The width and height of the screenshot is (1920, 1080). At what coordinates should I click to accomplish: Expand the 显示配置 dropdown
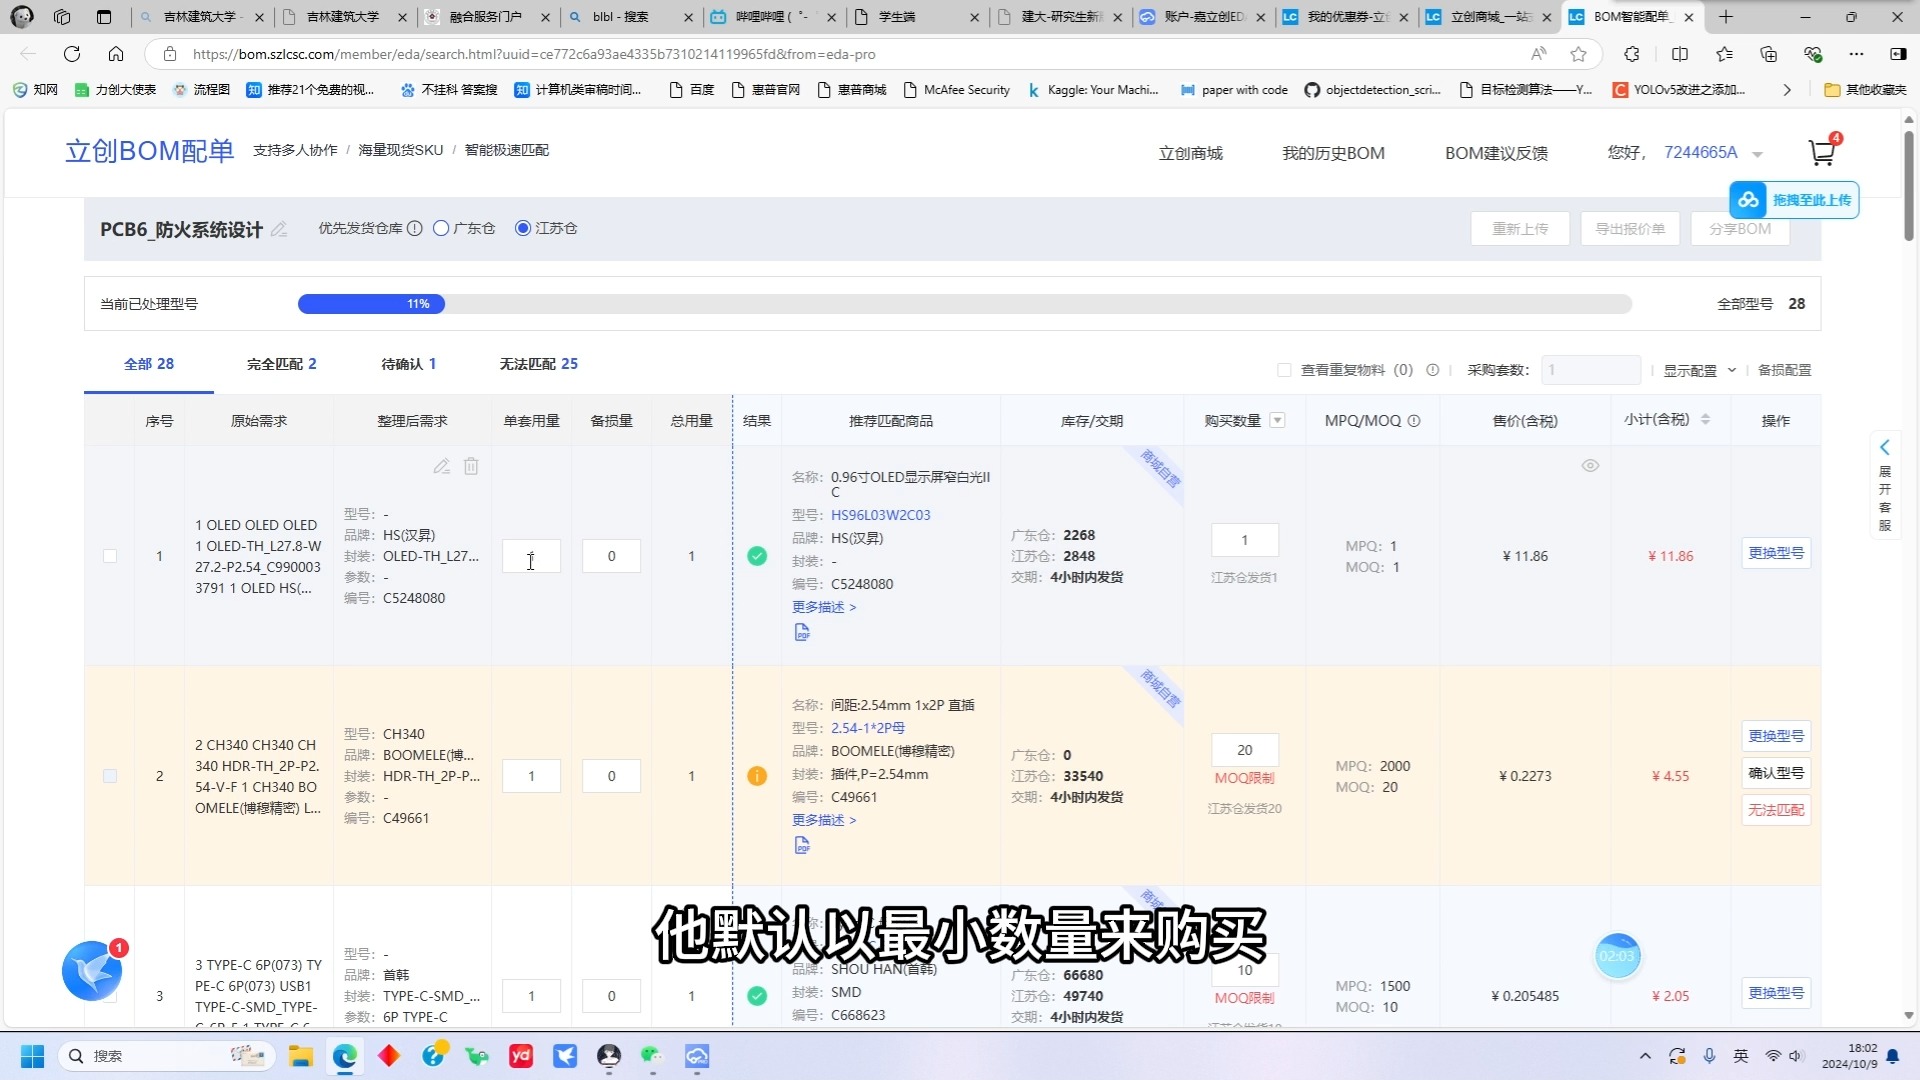coord(1700,370)
